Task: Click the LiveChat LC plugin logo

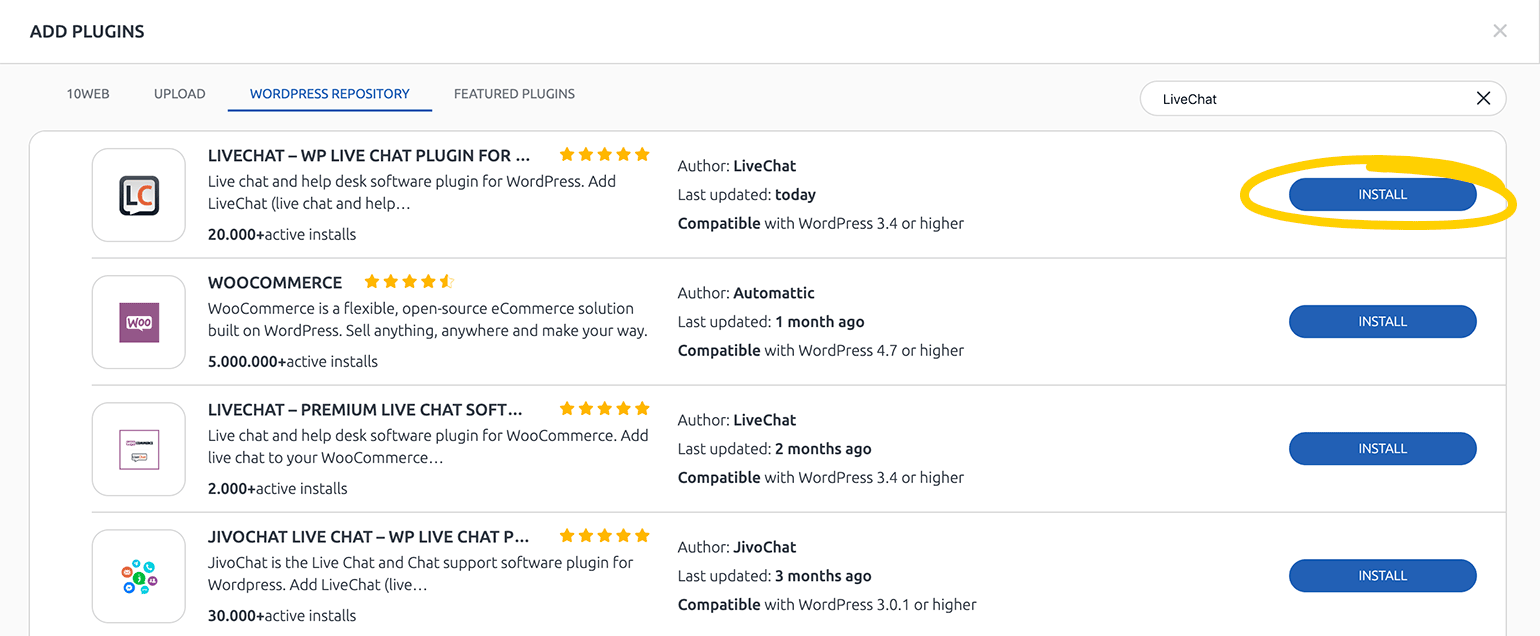Action: tap(138, 194)
